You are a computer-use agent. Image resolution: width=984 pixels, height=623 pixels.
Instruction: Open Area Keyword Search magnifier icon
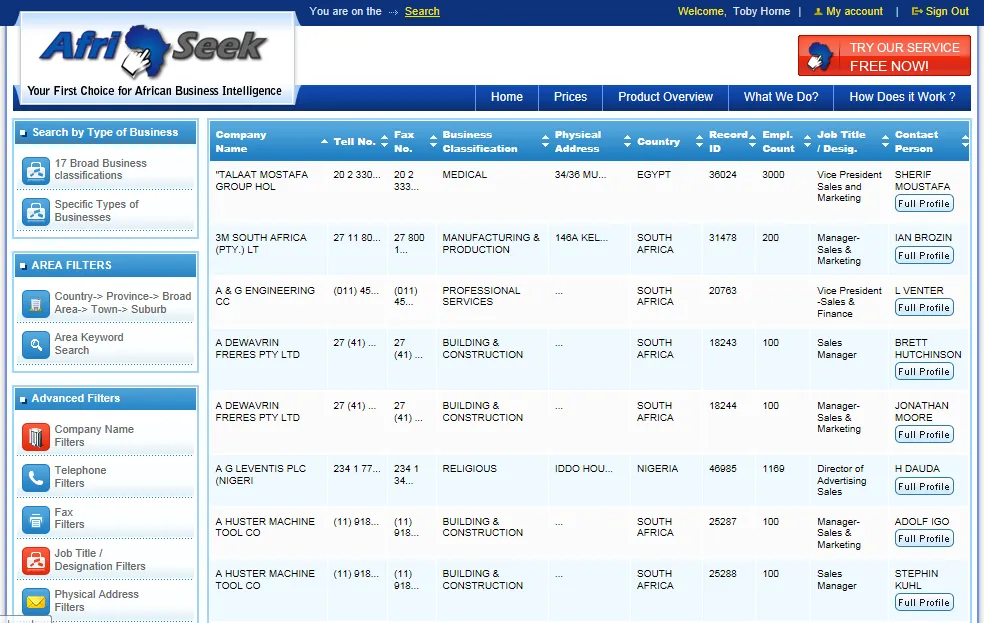(36, 344)
